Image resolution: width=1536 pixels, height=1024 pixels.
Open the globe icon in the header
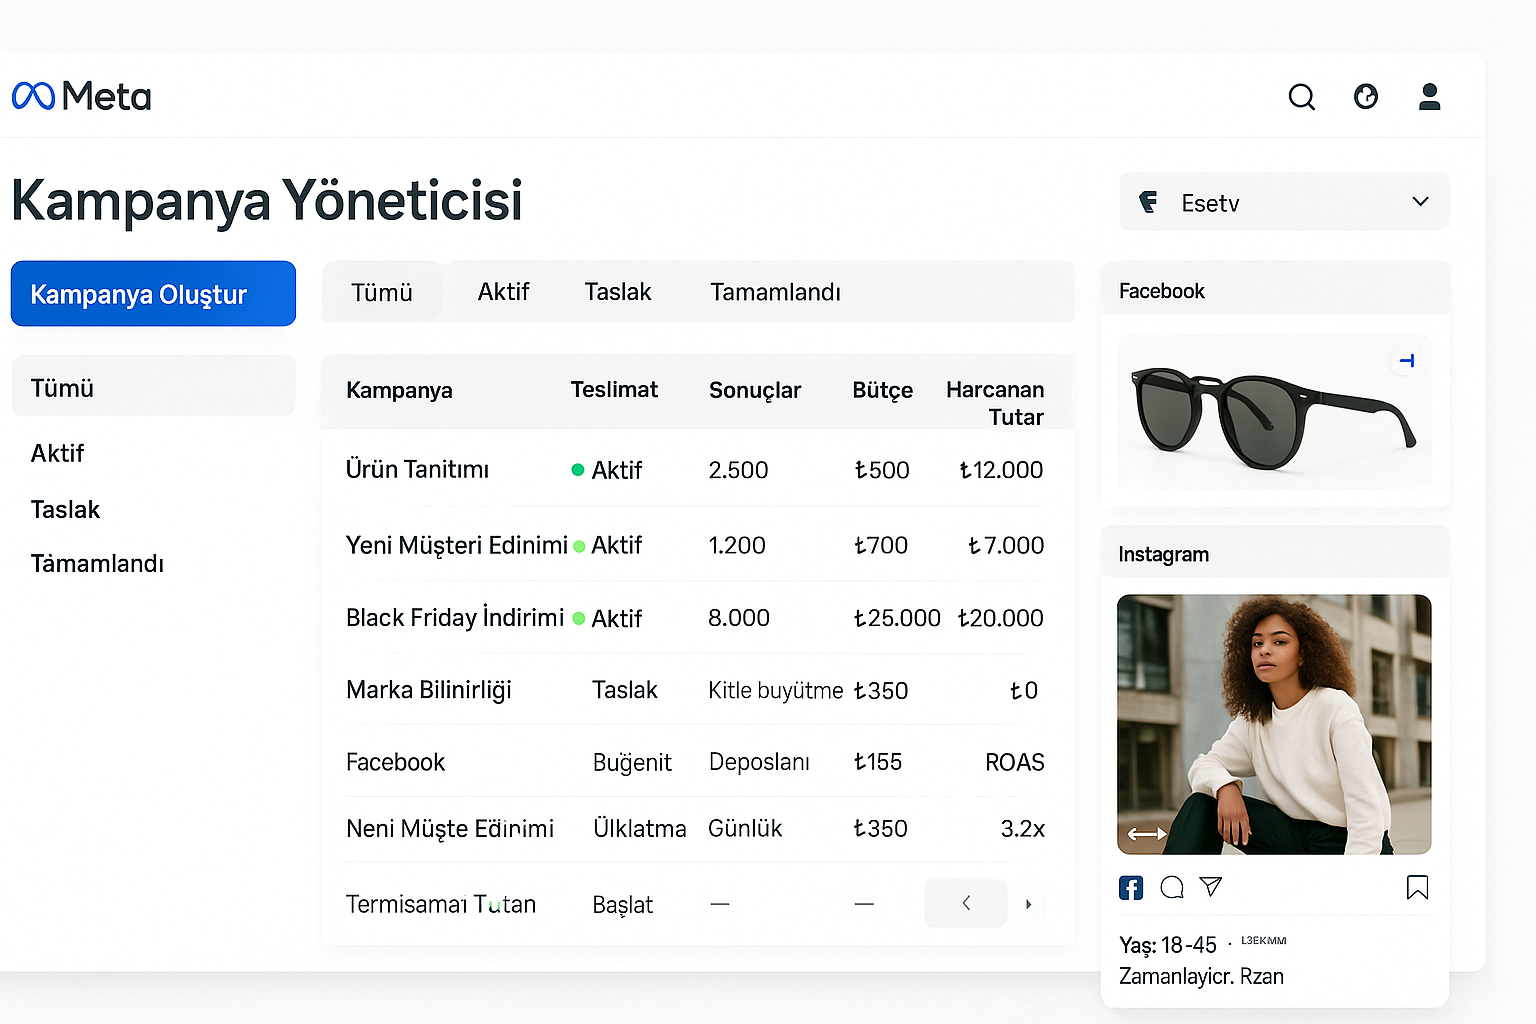pos(1365,97)
